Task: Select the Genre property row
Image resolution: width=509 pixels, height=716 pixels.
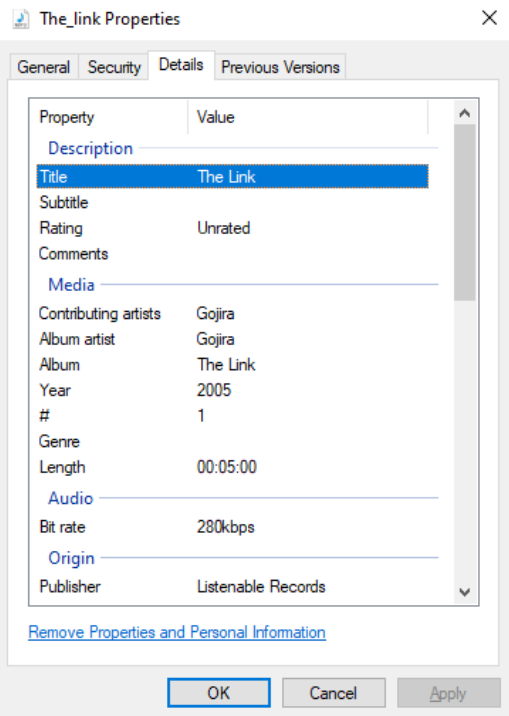Action: pos(232,442)
